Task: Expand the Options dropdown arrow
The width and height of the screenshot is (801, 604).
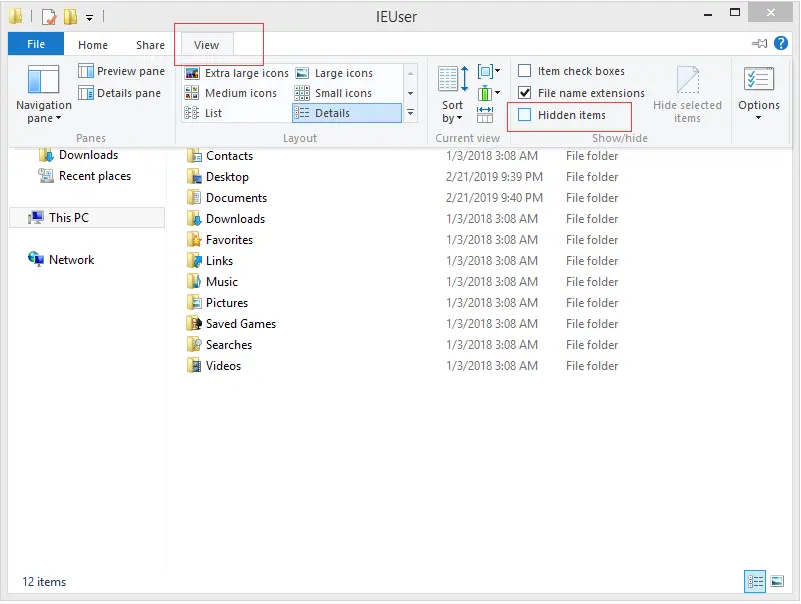Action: [759, 118]
